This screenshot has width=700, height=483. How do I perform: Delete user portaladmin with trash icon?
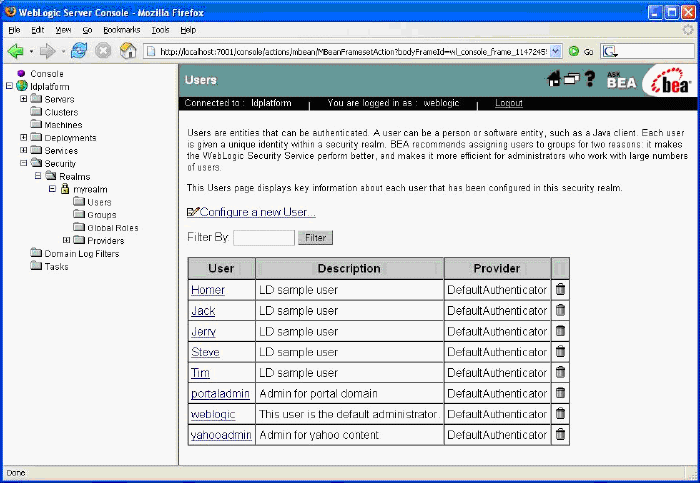[x=560, y=393]
